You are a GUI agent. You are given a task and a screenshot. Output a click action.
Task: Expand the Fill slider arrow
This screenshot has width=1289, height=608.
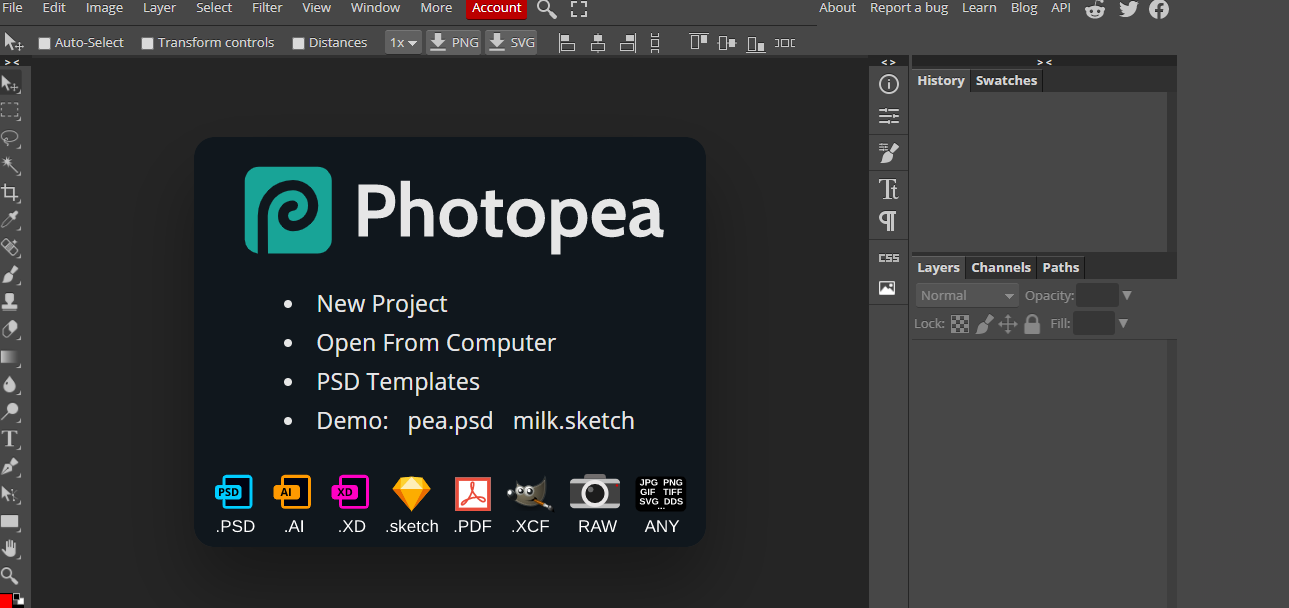click(x=1123, y=323)
